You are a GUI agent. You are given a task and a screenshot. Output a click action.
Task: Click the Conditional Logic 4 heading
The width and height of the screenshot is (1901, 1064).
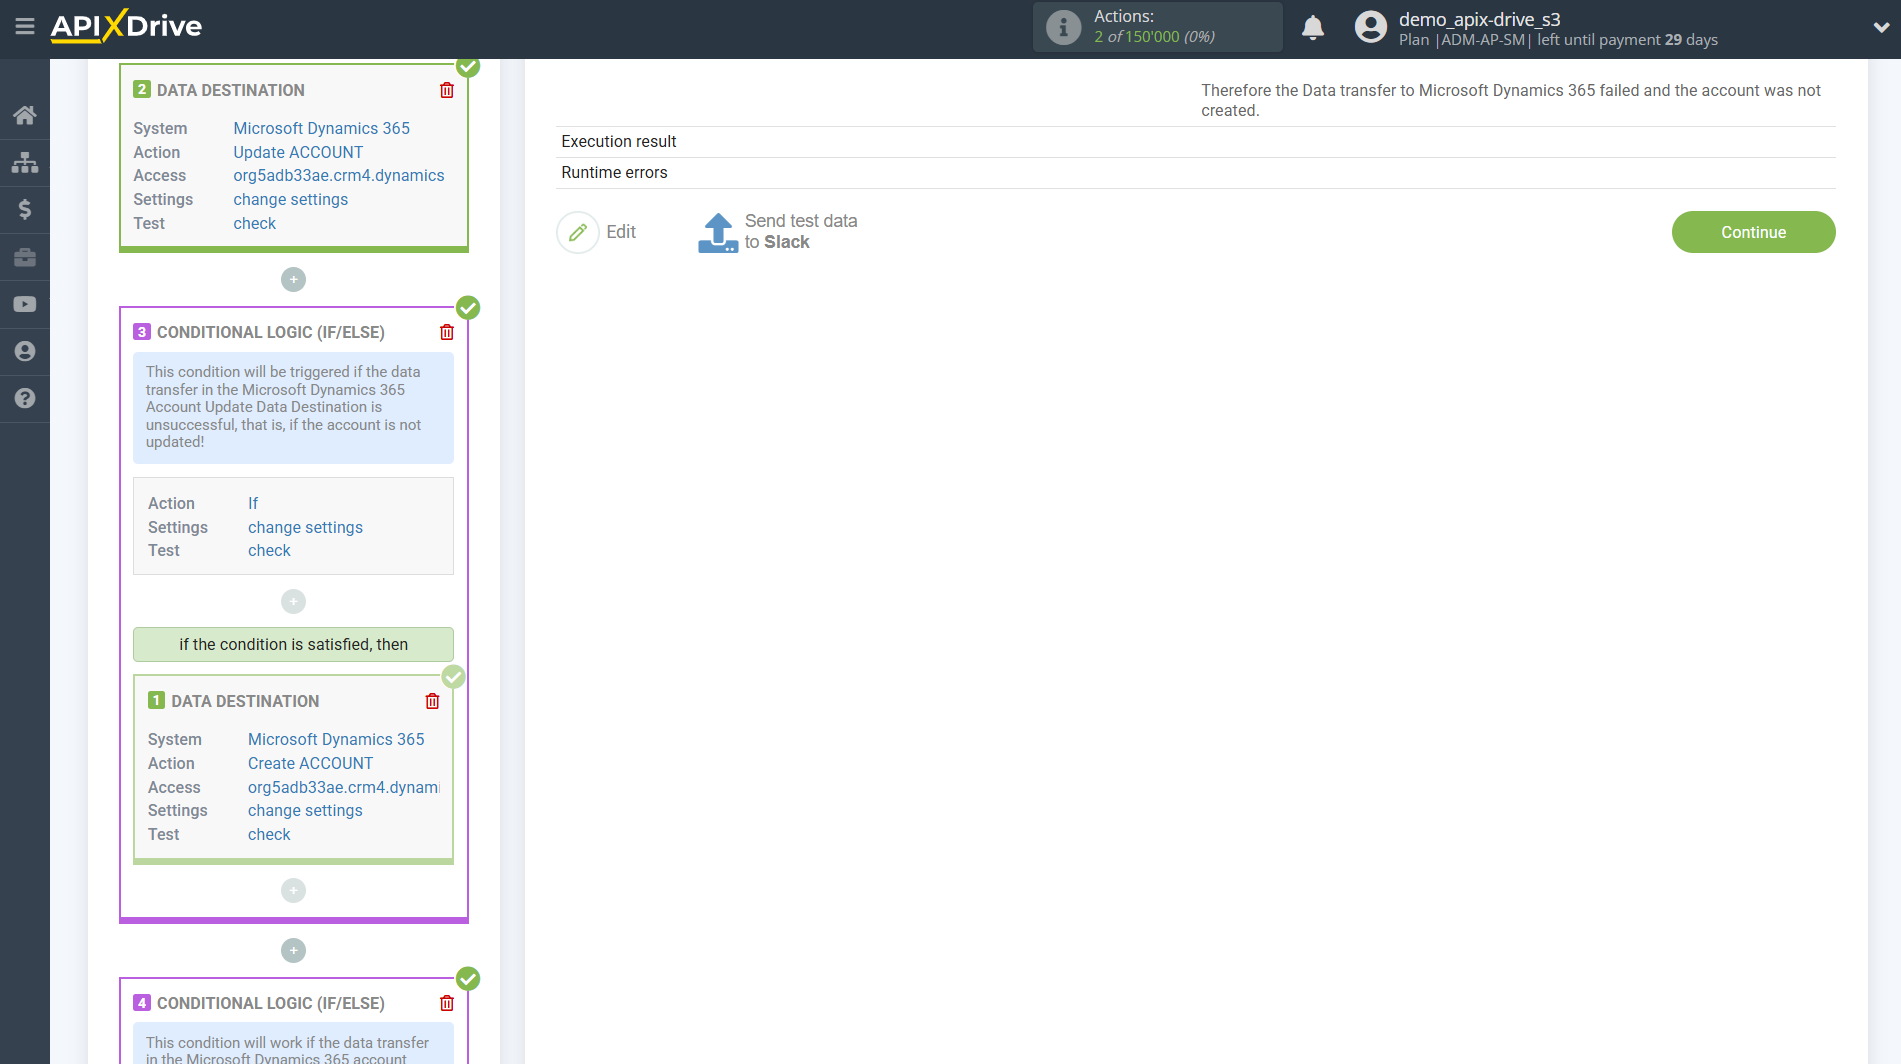click(x=270, y=1003)
